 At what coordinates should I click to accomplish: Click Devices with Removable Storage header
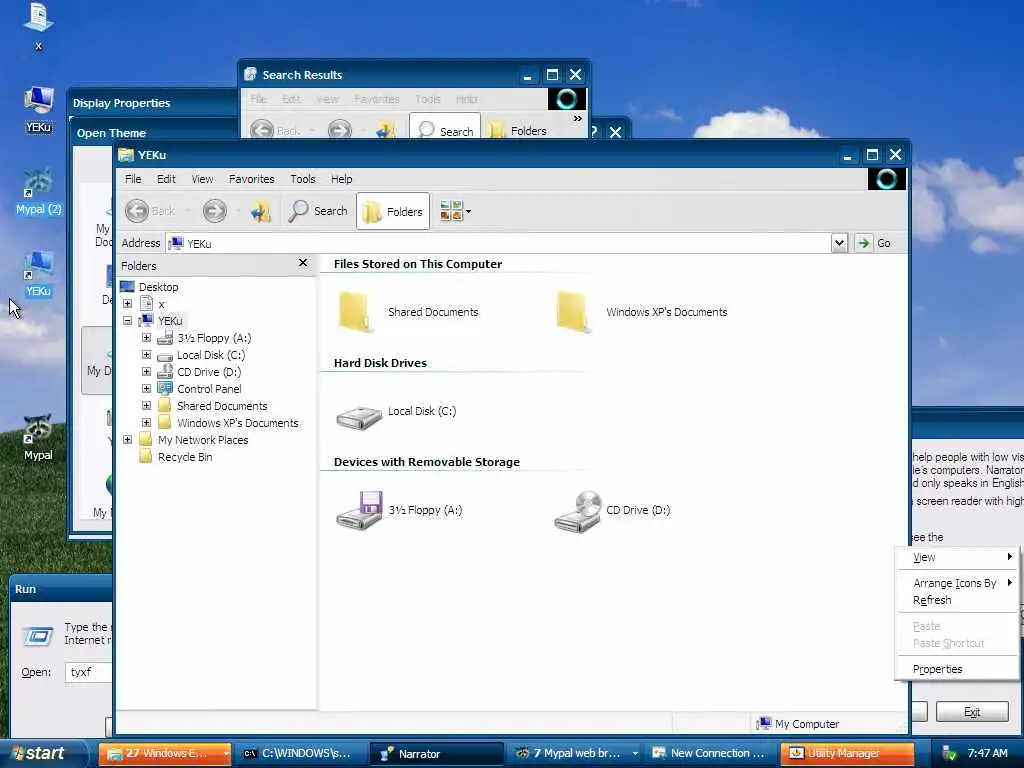(426, 462)
